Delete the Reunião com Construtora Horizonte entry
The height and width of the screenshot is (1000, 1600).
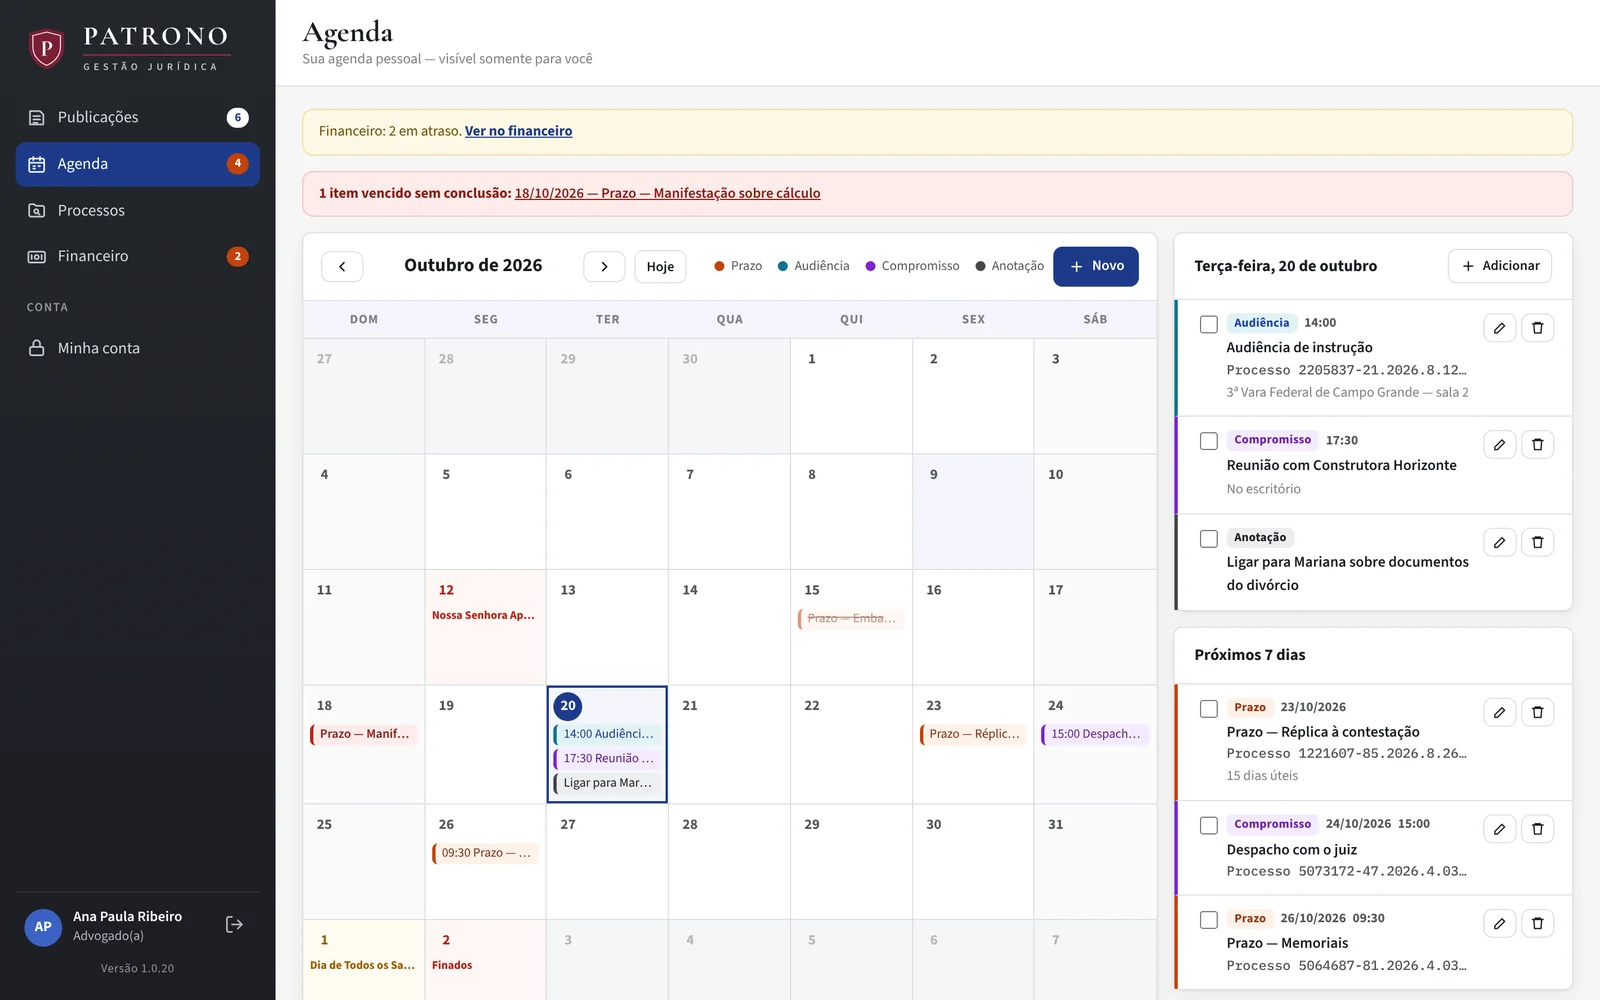point(1538,445)
